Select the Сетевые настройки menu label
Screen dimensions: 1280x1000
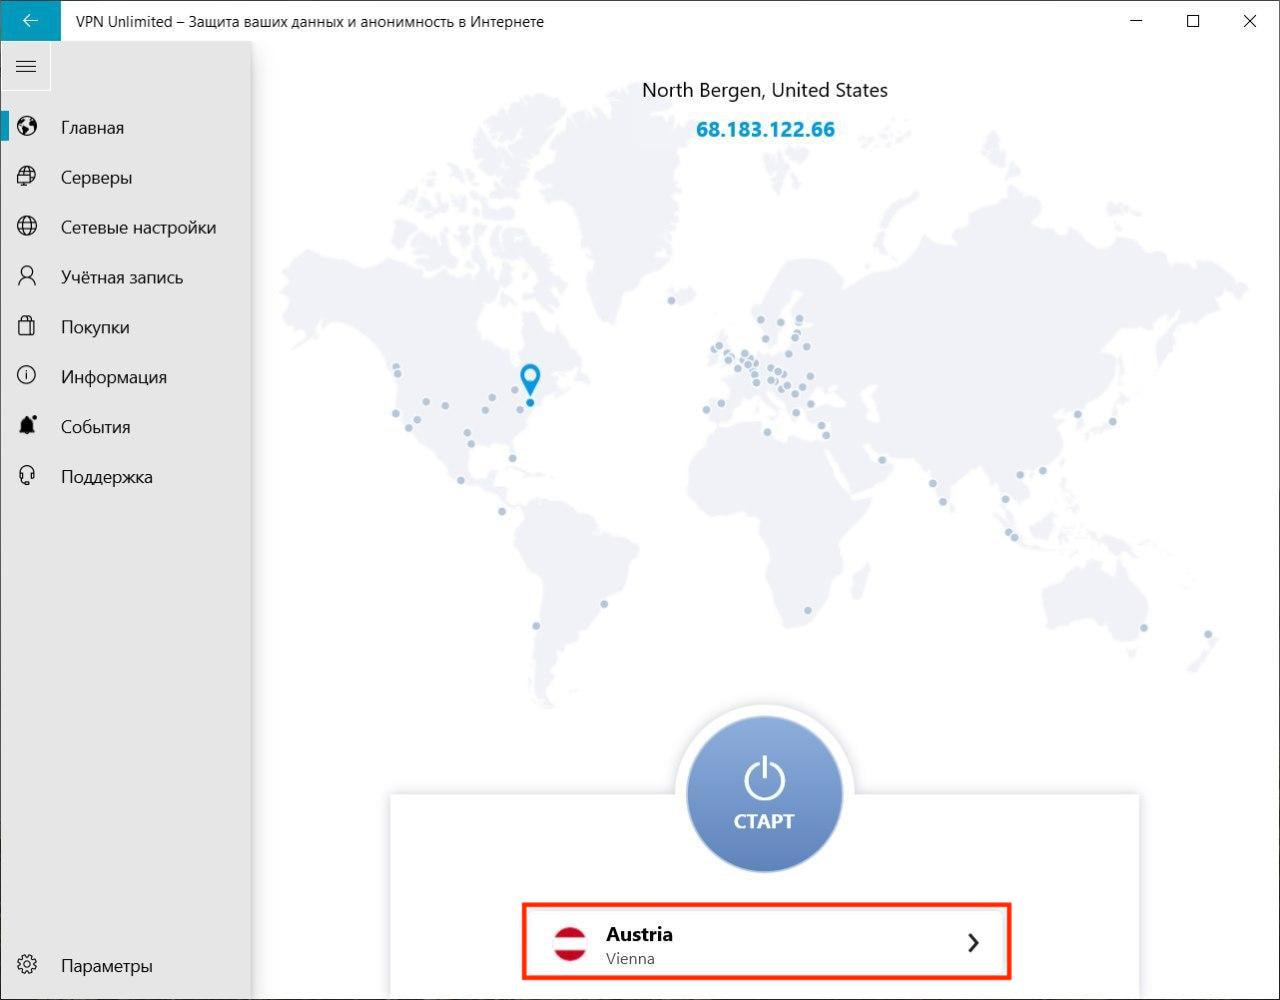point(138,228)
